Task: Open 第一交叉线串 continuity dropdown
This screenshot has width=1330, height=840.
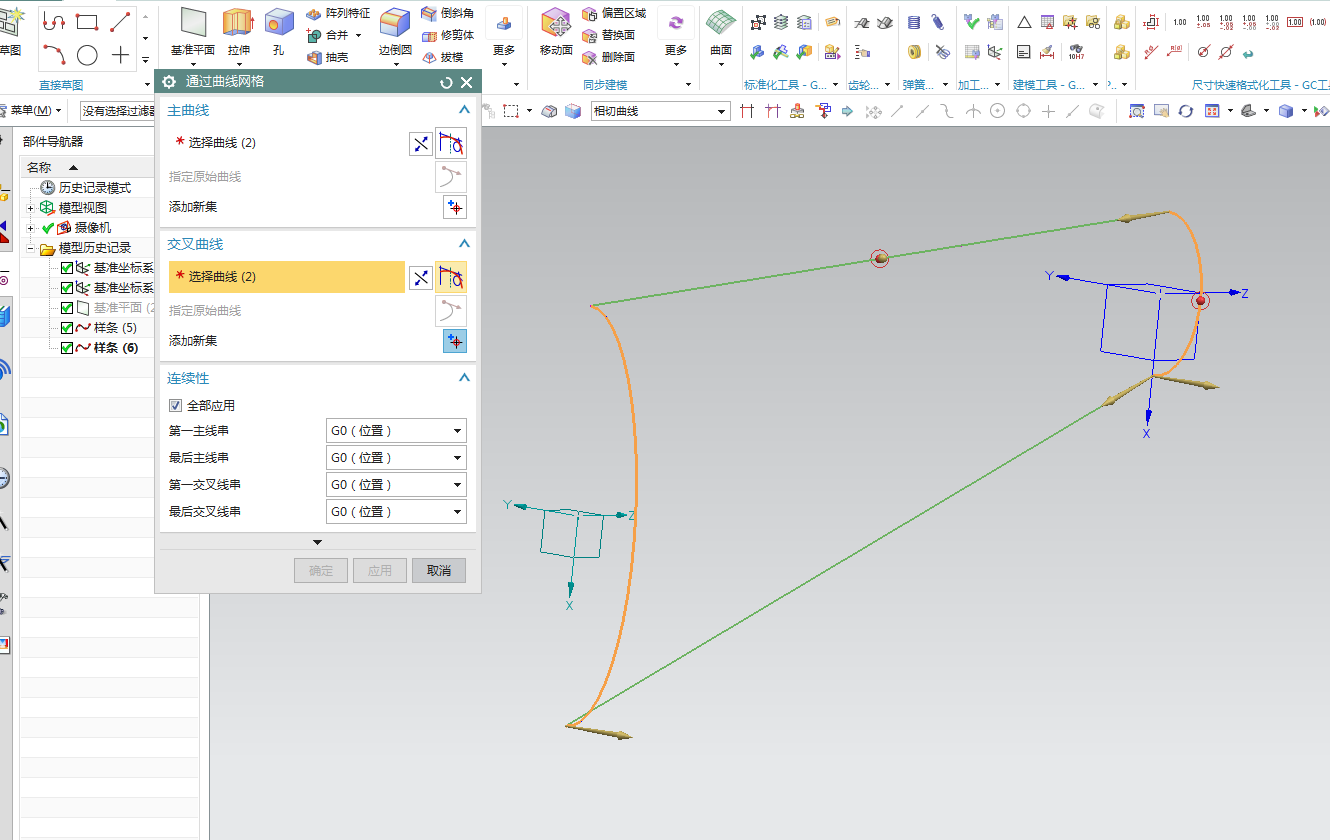Action: (x=396, y=485)
